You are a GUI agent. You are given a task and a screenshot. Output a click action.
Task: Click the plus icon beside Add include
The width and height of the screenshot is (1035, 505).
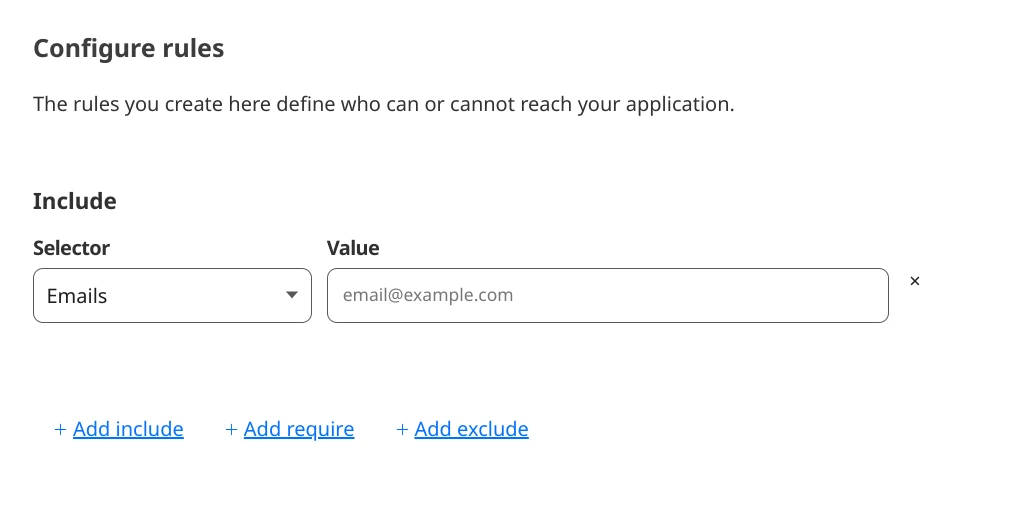(x=60, y=430)
